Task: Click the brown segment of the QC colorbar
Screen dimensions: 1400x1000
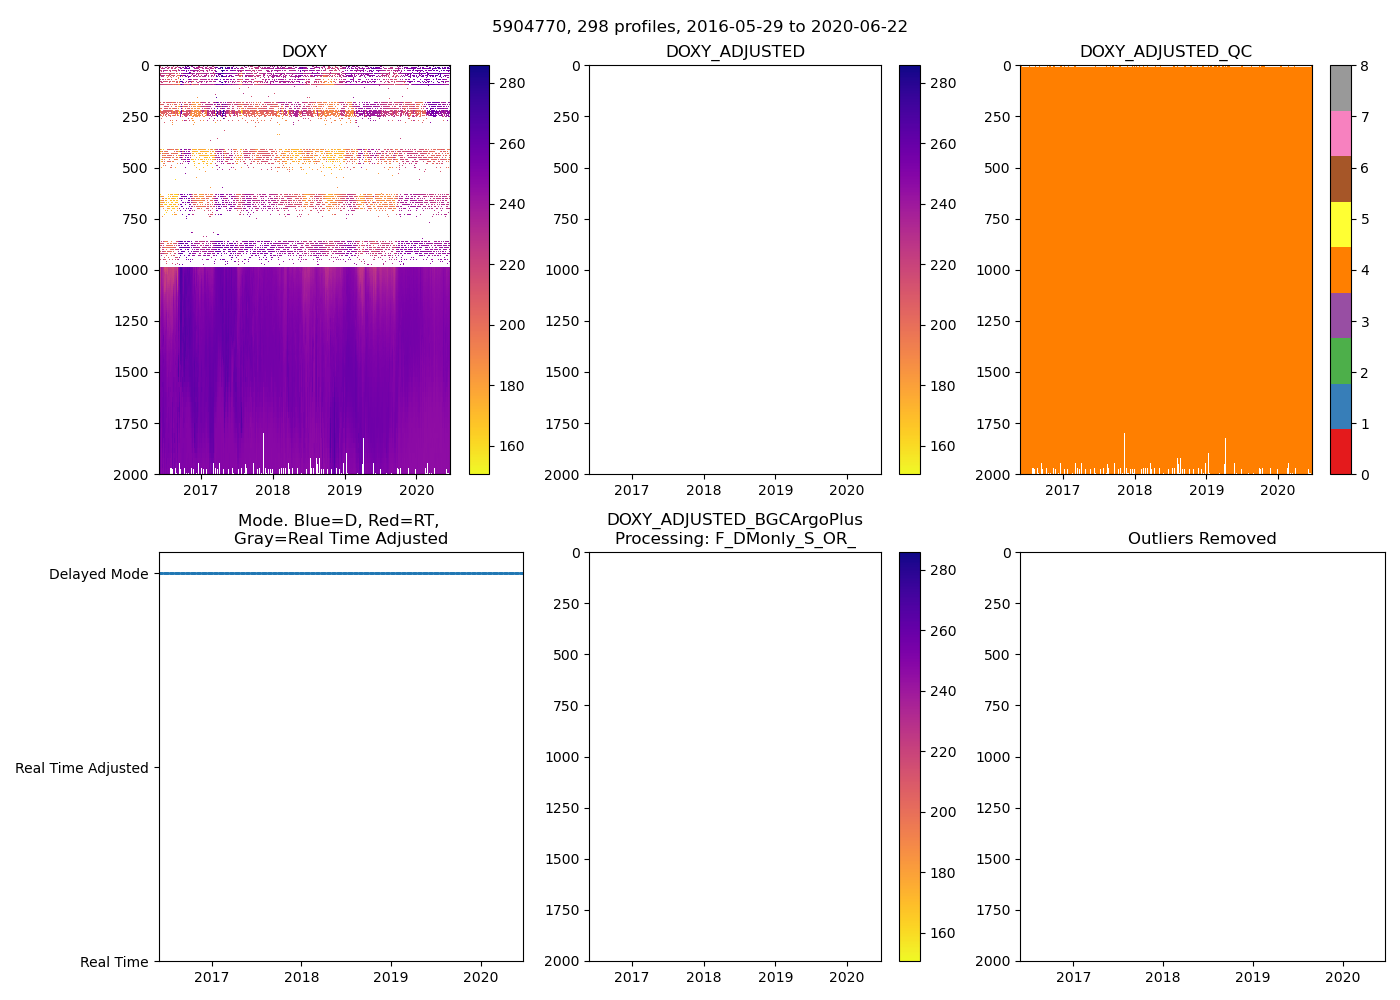Action: [1340, 179]
